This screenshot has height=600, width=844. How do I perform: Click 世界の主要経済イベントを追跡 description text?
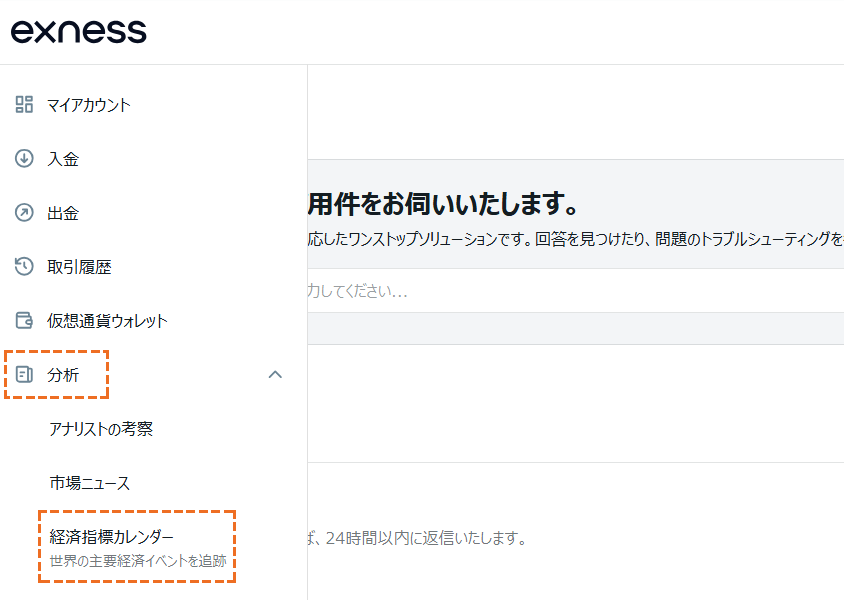(138, 561)
